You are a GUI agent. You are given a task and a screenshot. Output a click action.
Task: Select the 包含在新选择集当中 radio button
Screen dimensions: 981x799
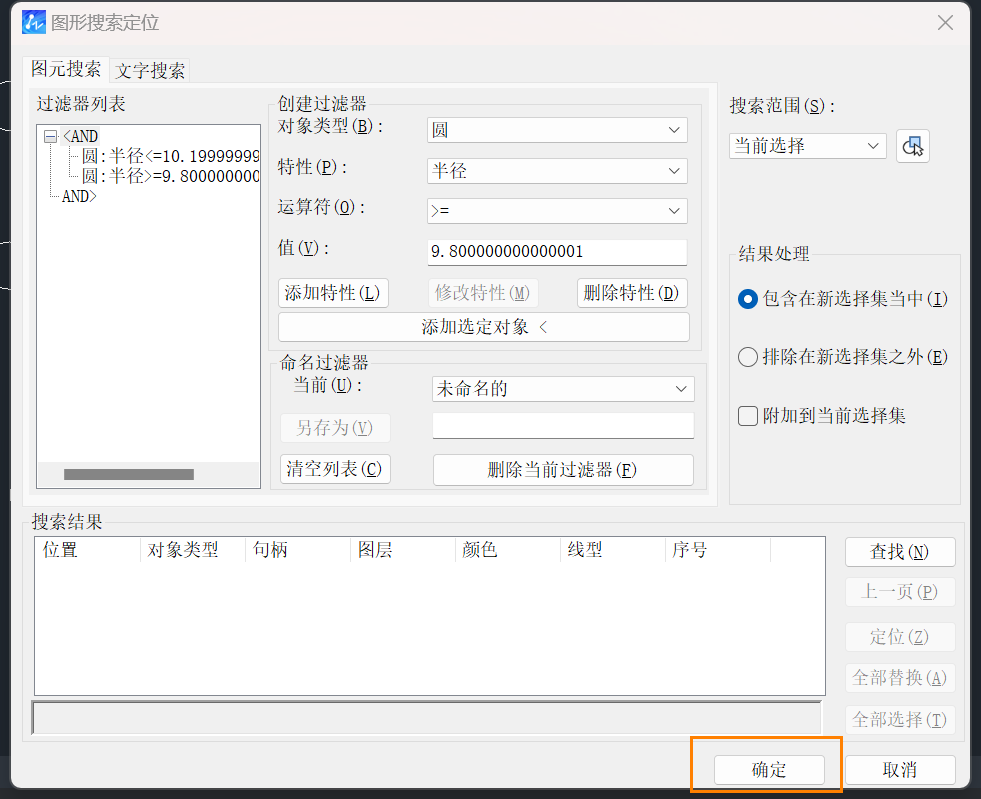(x=748, y=299)
